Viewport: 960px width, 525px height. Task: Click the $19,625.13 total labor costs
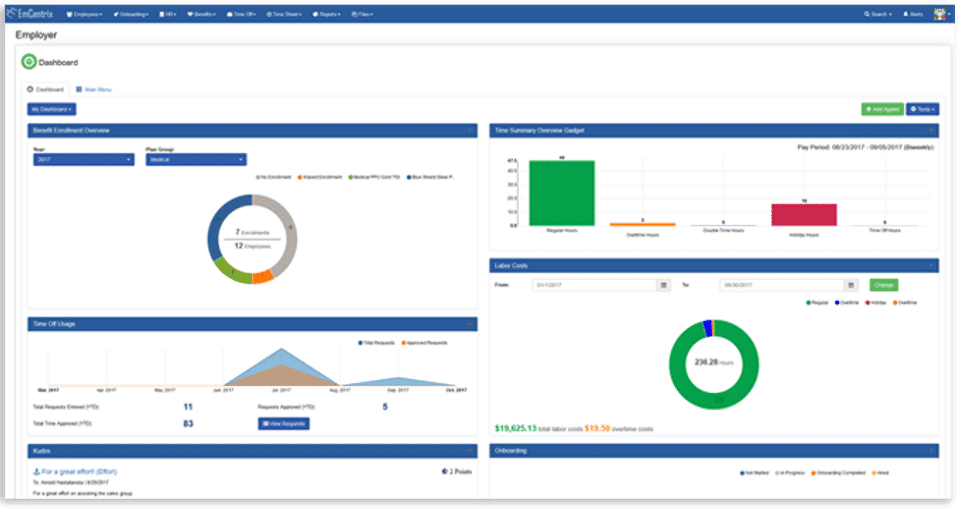pos(516,428)
